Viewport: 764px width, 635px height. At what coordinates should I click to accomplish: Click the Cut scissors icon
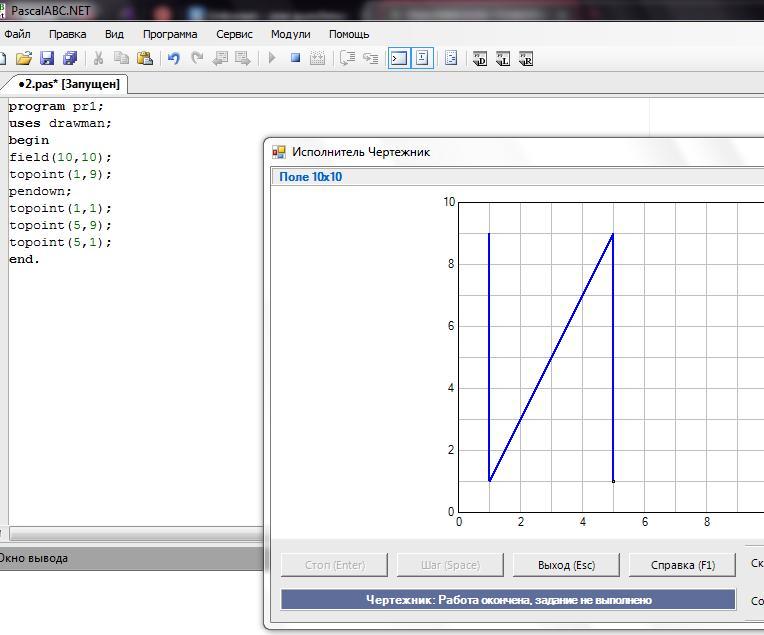pos(98,58)
